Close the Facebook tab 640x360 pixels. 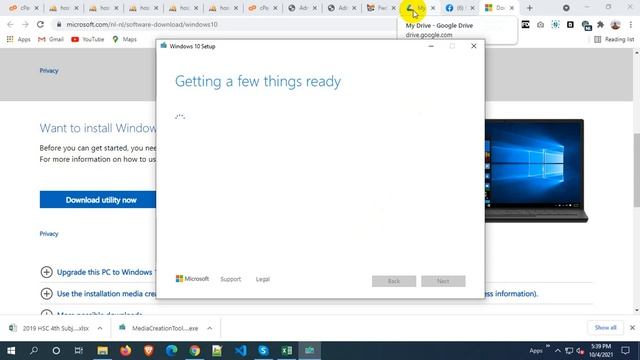[x=472, y=8]
